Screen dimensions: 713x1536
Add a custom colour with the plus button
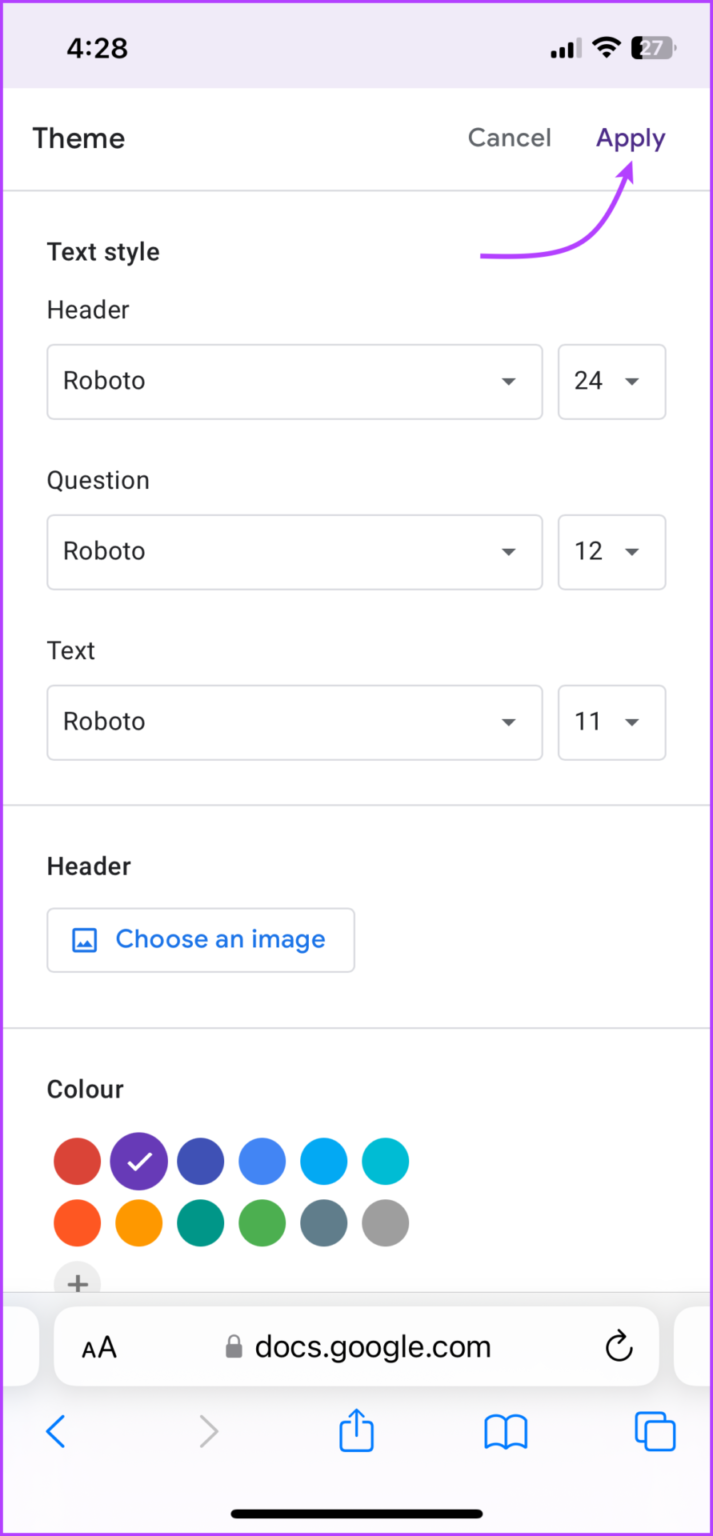[77, 1283]
